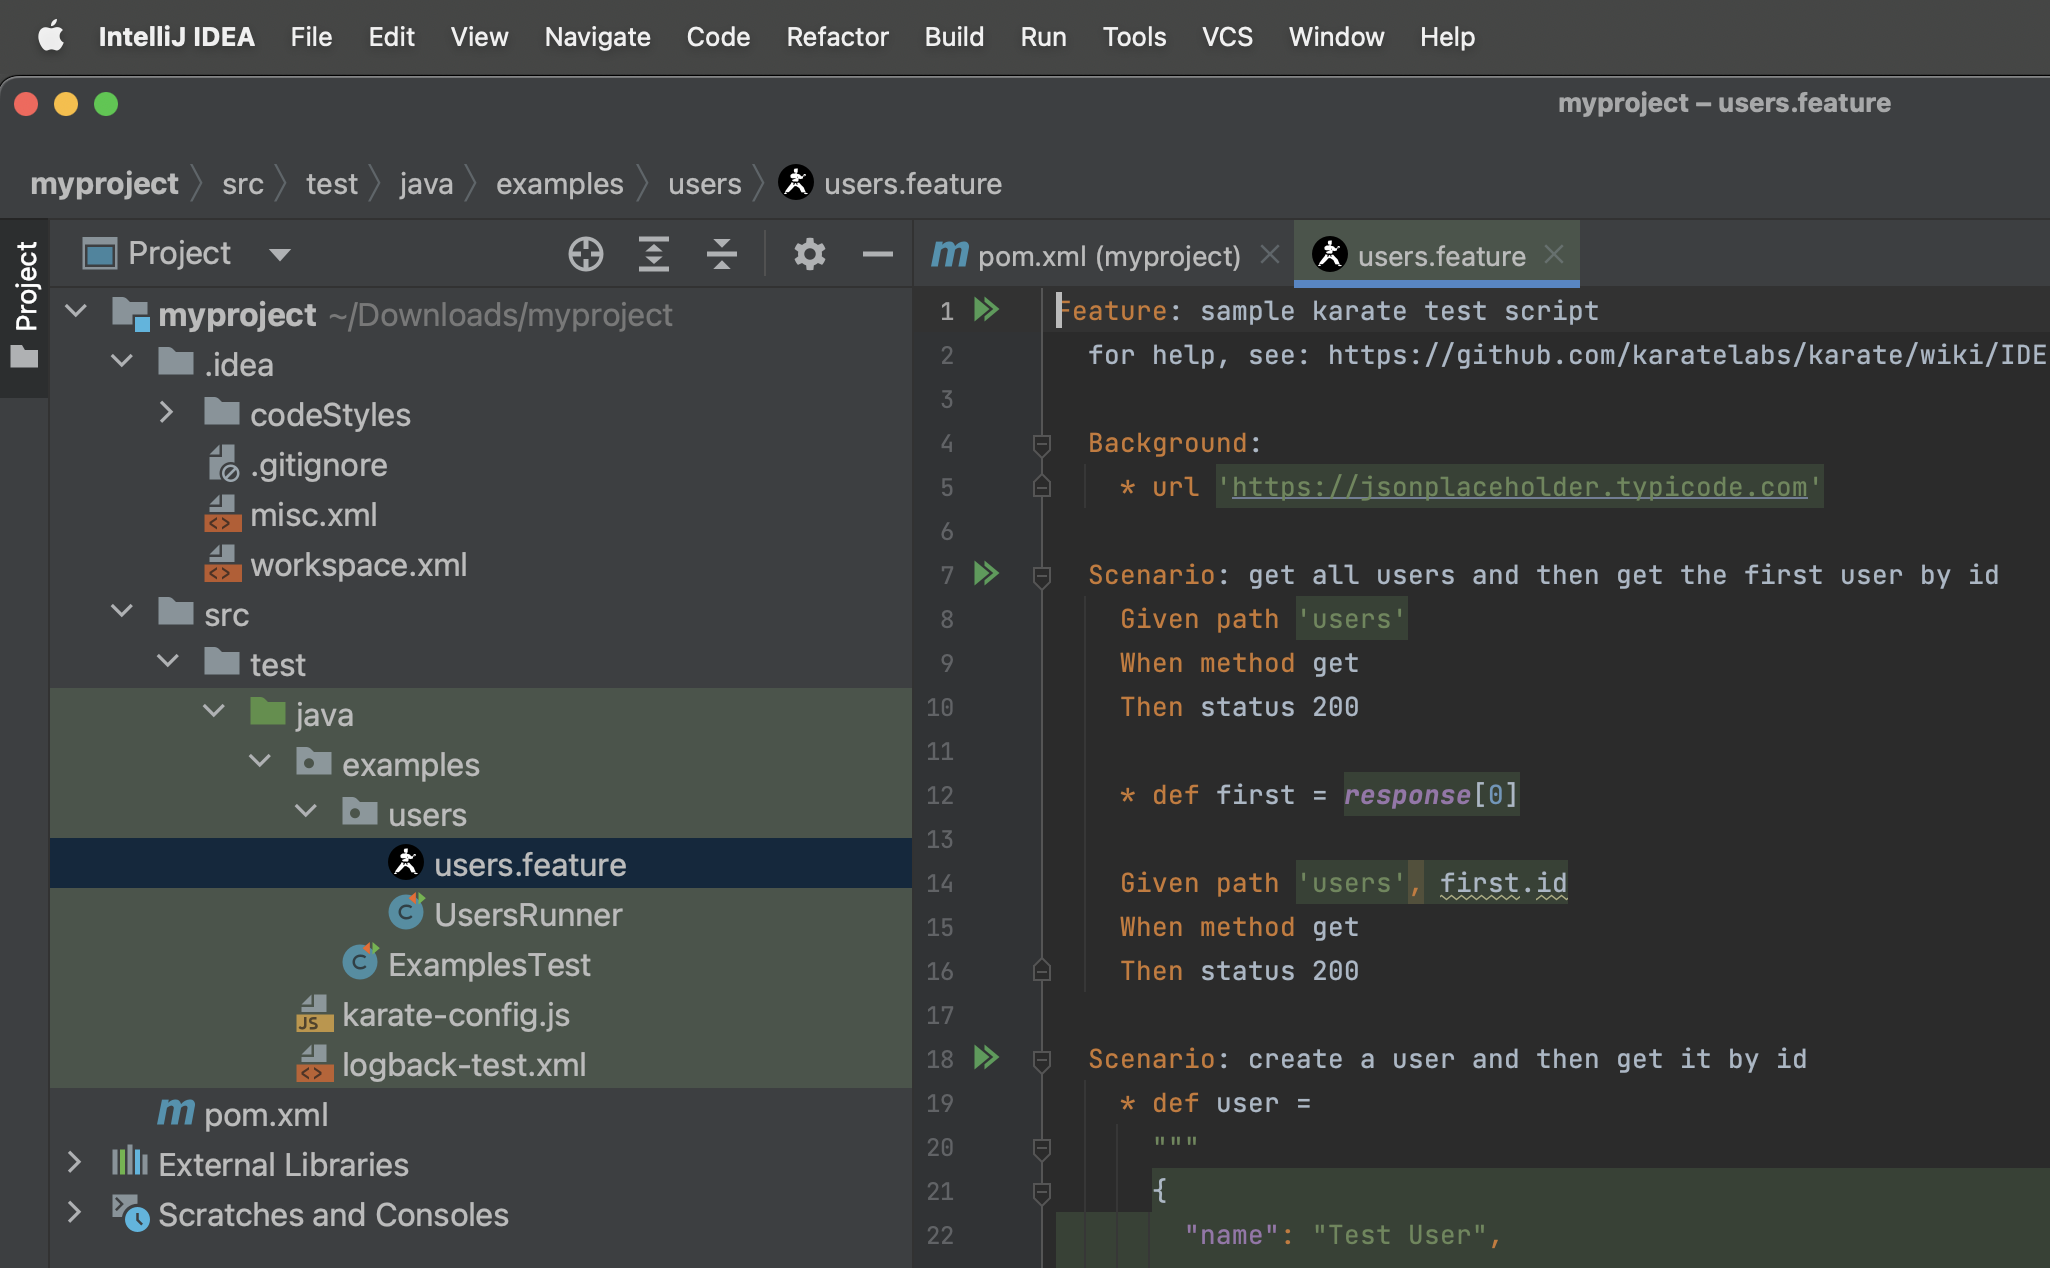Screen dimensions: 2050x1268
Task: Fold the Scenario block at line 7
Action: click(1042, 575)
